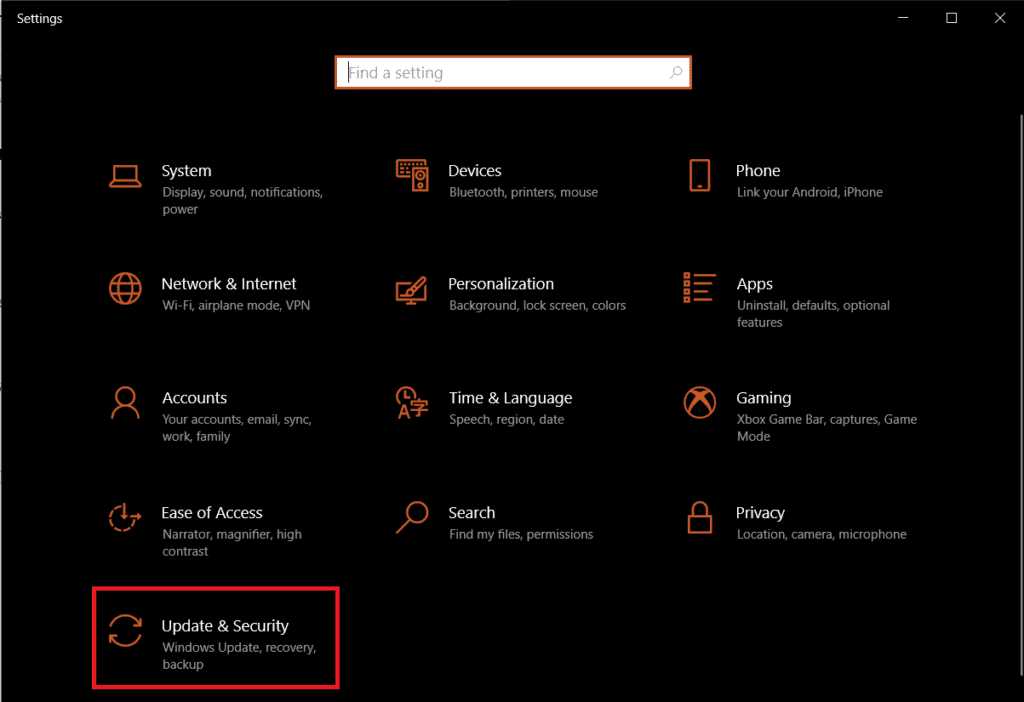Select the Ease of Access icon
This screenshot has width=1024, height=702.
pyautogui.click(x=125, y=518)
